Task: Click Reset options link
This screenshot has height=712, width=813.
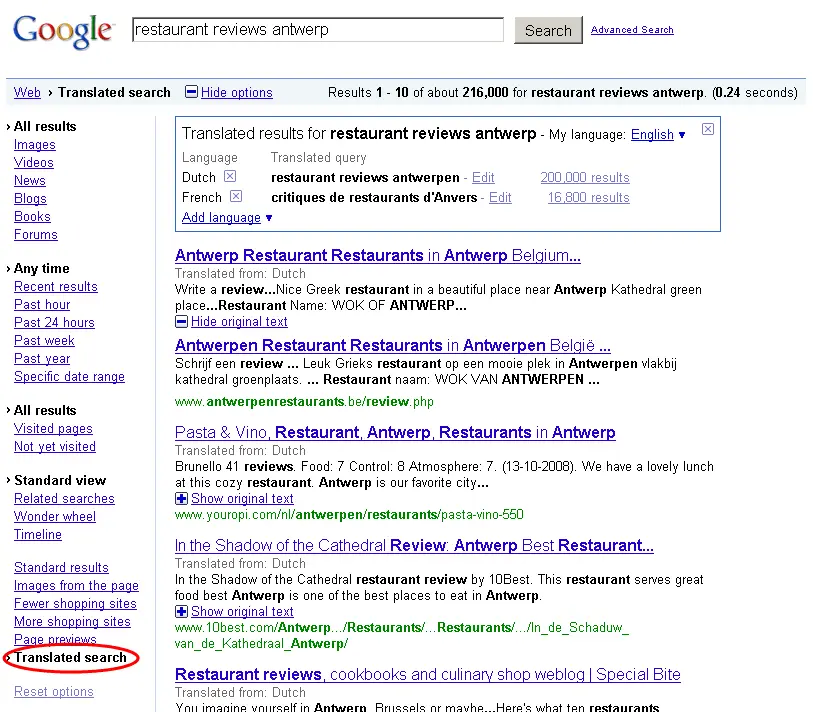Action: tap(54, 692)
